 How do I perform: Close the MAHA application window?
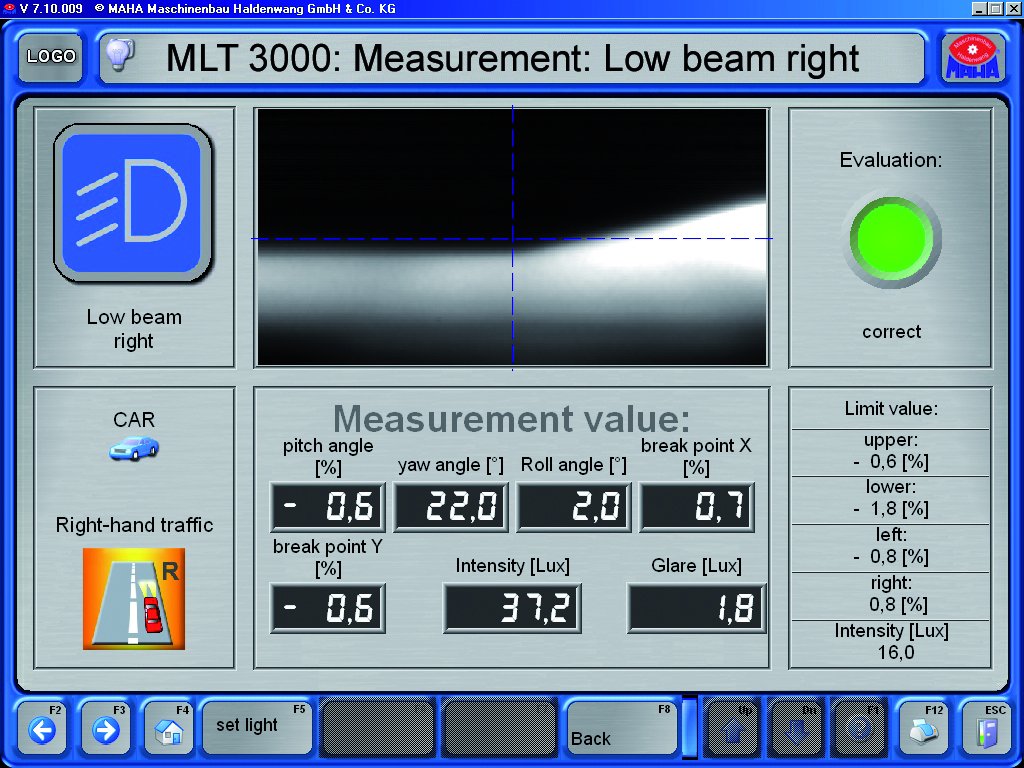pos(1012,8)
